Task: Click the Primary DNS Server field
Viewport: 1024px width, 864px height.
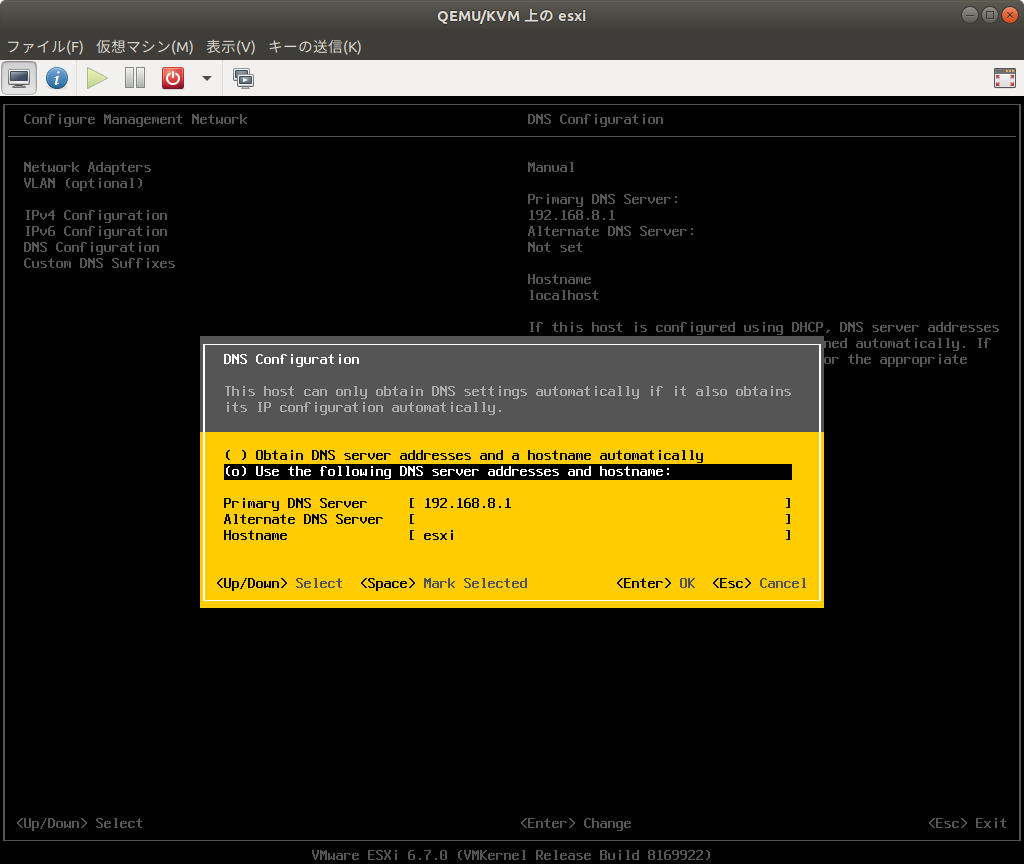Action: [x=600, y=504]
